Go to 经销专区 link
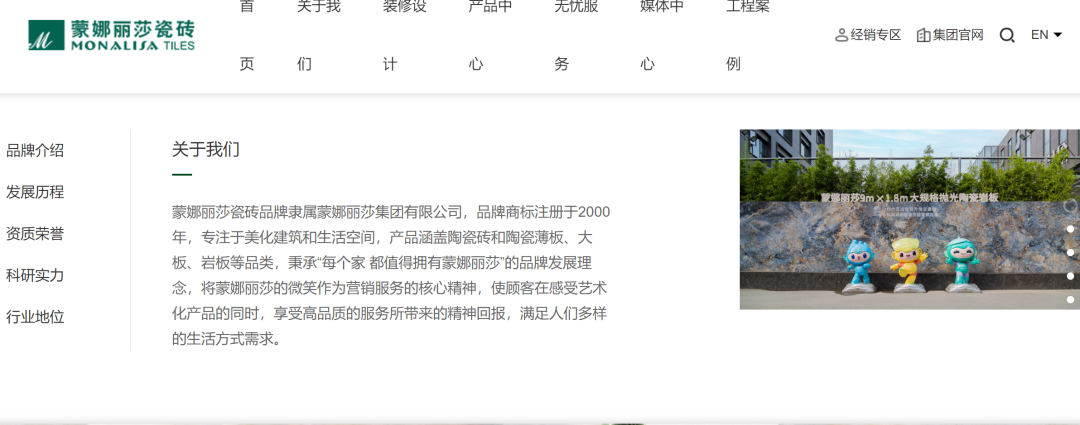 pyautogui.click(x=876, y=35)
